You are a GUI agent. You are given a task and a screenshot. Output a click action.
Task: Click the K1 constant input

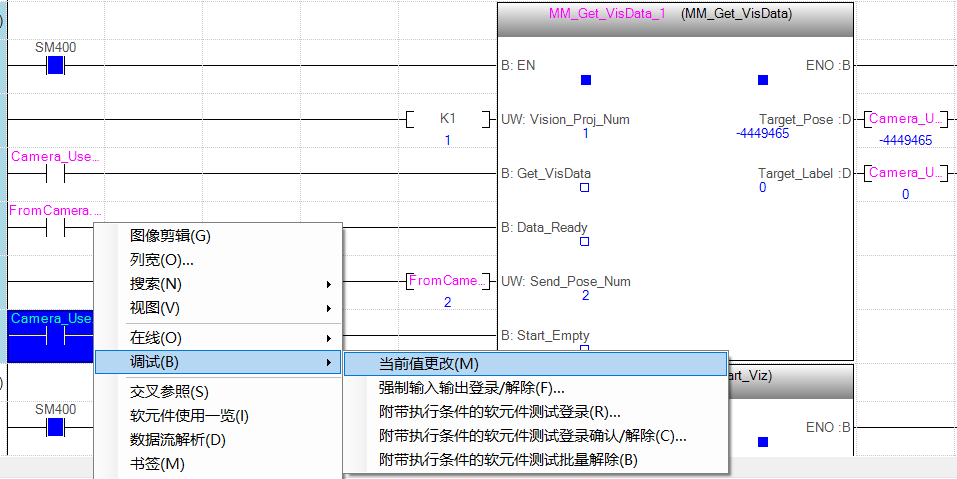[448, 119]
